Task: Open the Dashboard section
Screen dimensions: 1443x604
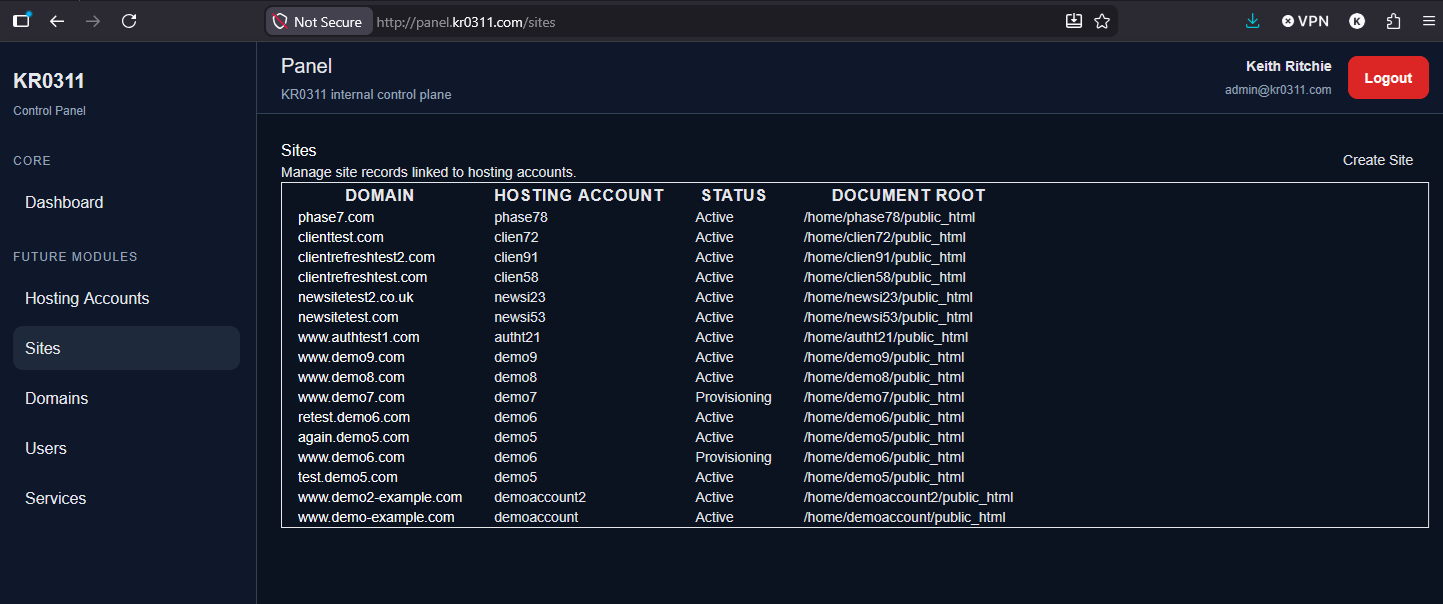Action: coord(64,202)
